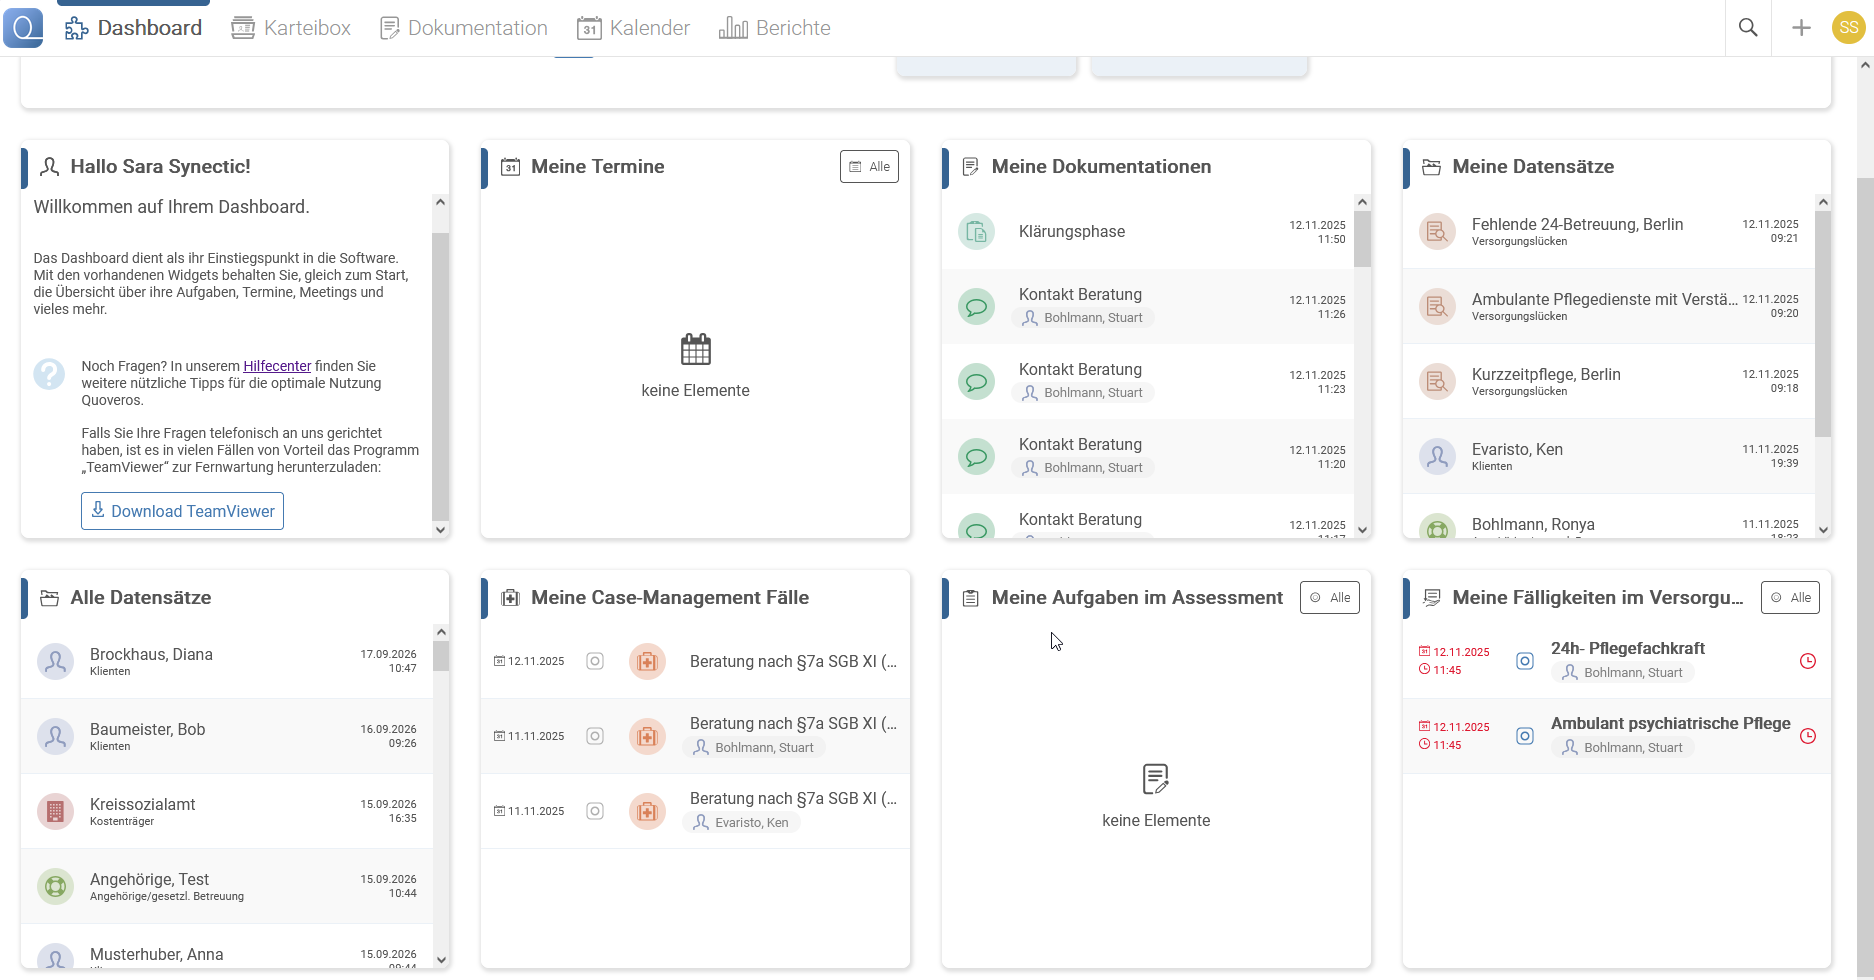Image resolution: width=1874 pixels, height=980 pixels.
Task: Click the speech bubble icon at 11:26
Action: pos(976,307)
